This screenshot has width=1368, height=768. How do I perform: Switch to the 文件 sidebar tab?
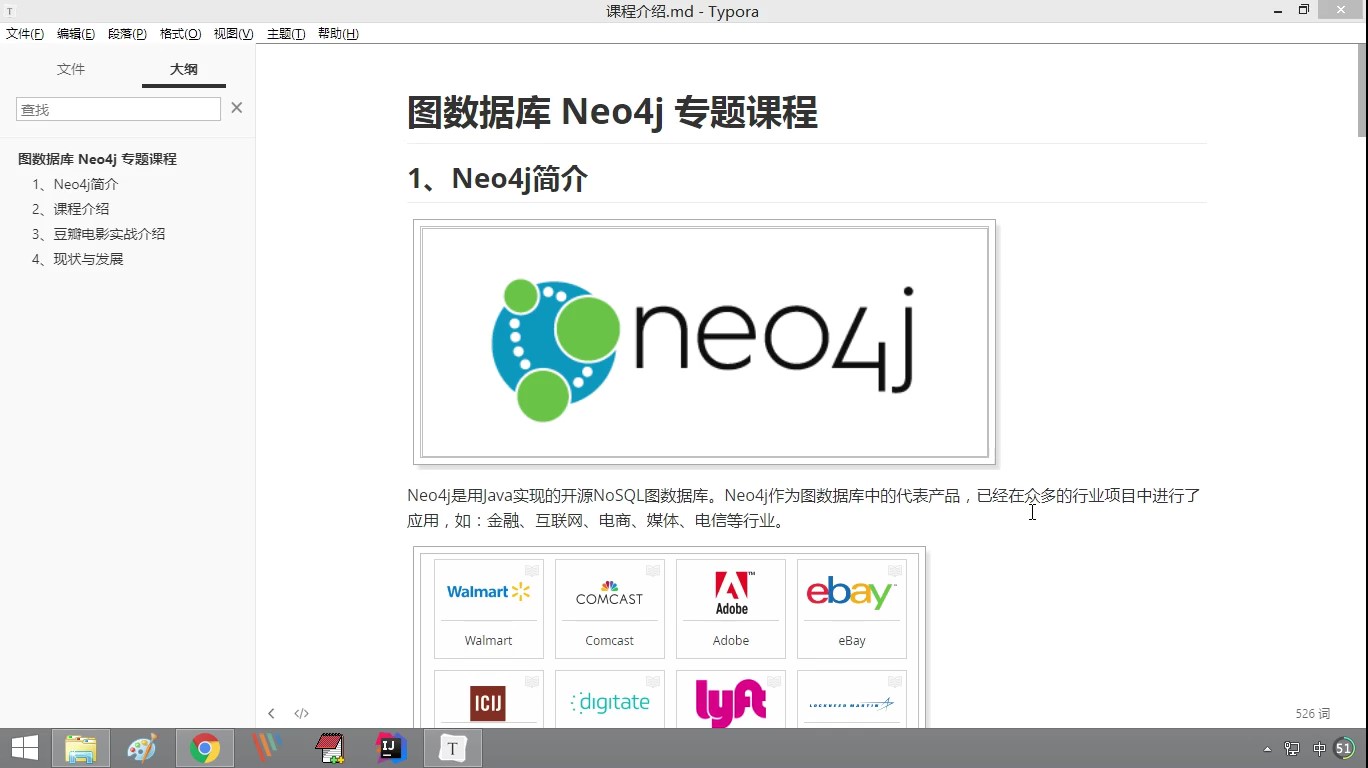(71, 69)
